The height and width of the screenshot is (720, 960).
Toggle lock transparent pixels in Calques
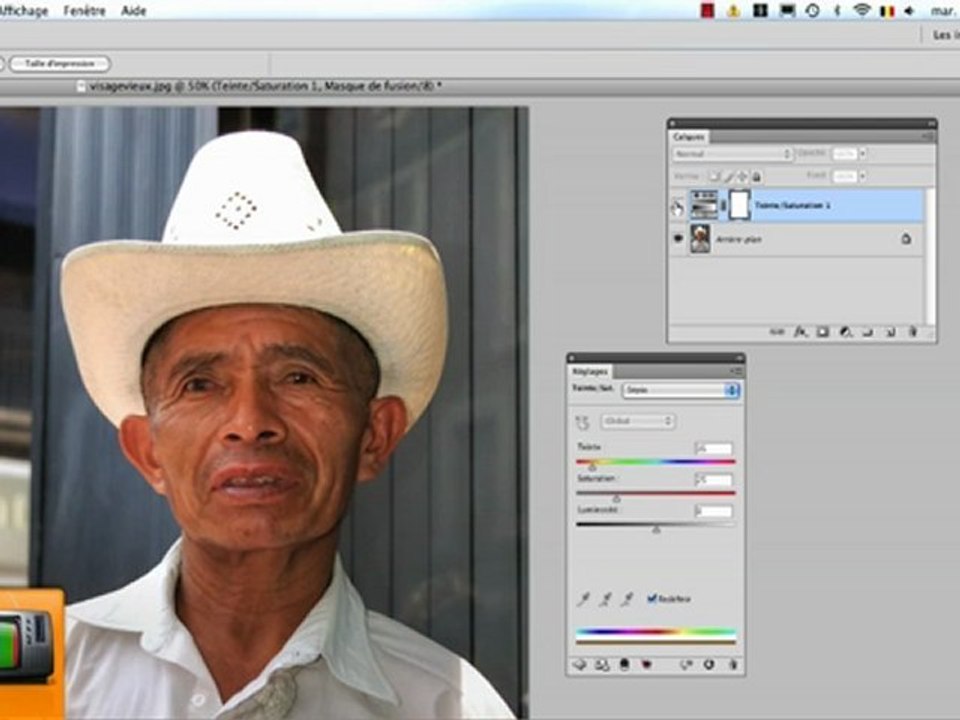(714, 177)
